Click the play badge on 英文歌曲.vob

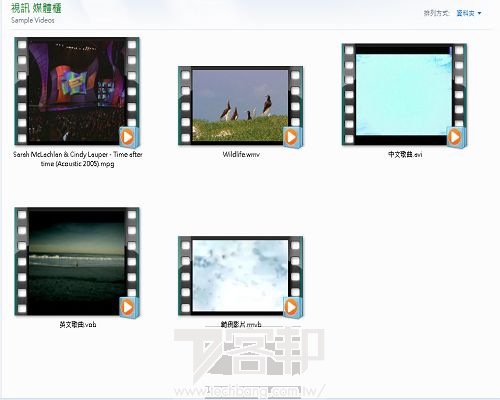point(129,307)
